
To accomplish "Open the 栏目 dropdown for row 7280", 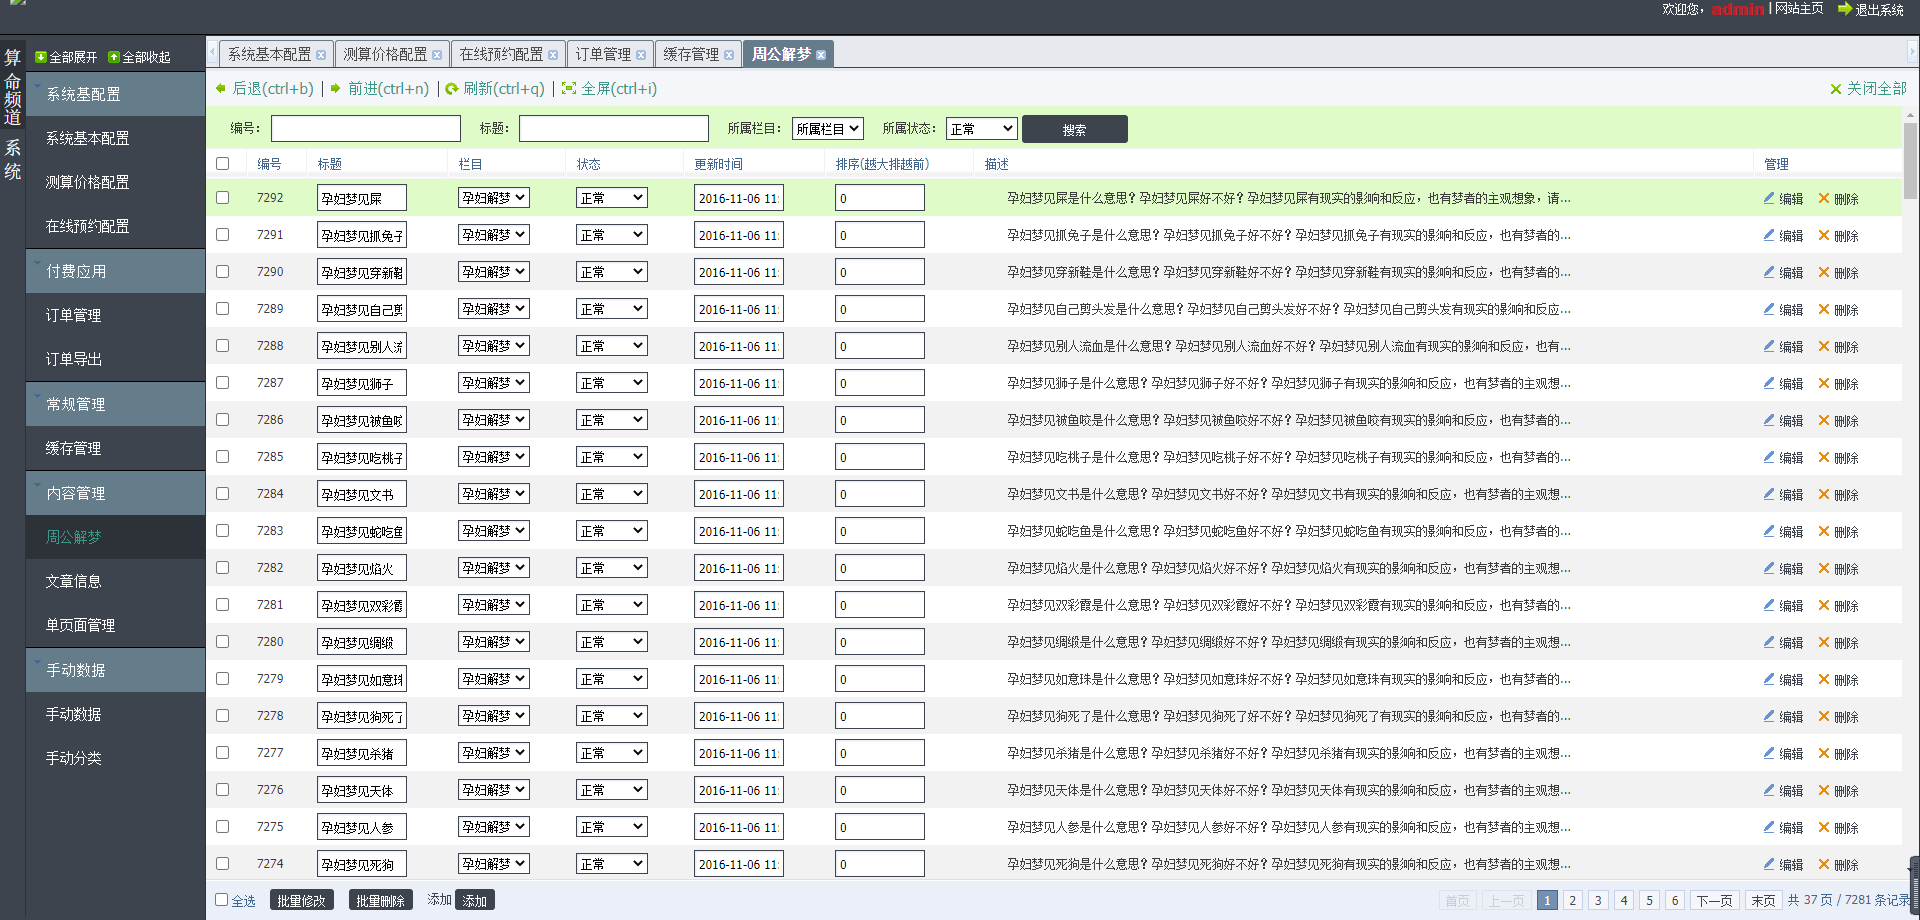I will 494,642.
